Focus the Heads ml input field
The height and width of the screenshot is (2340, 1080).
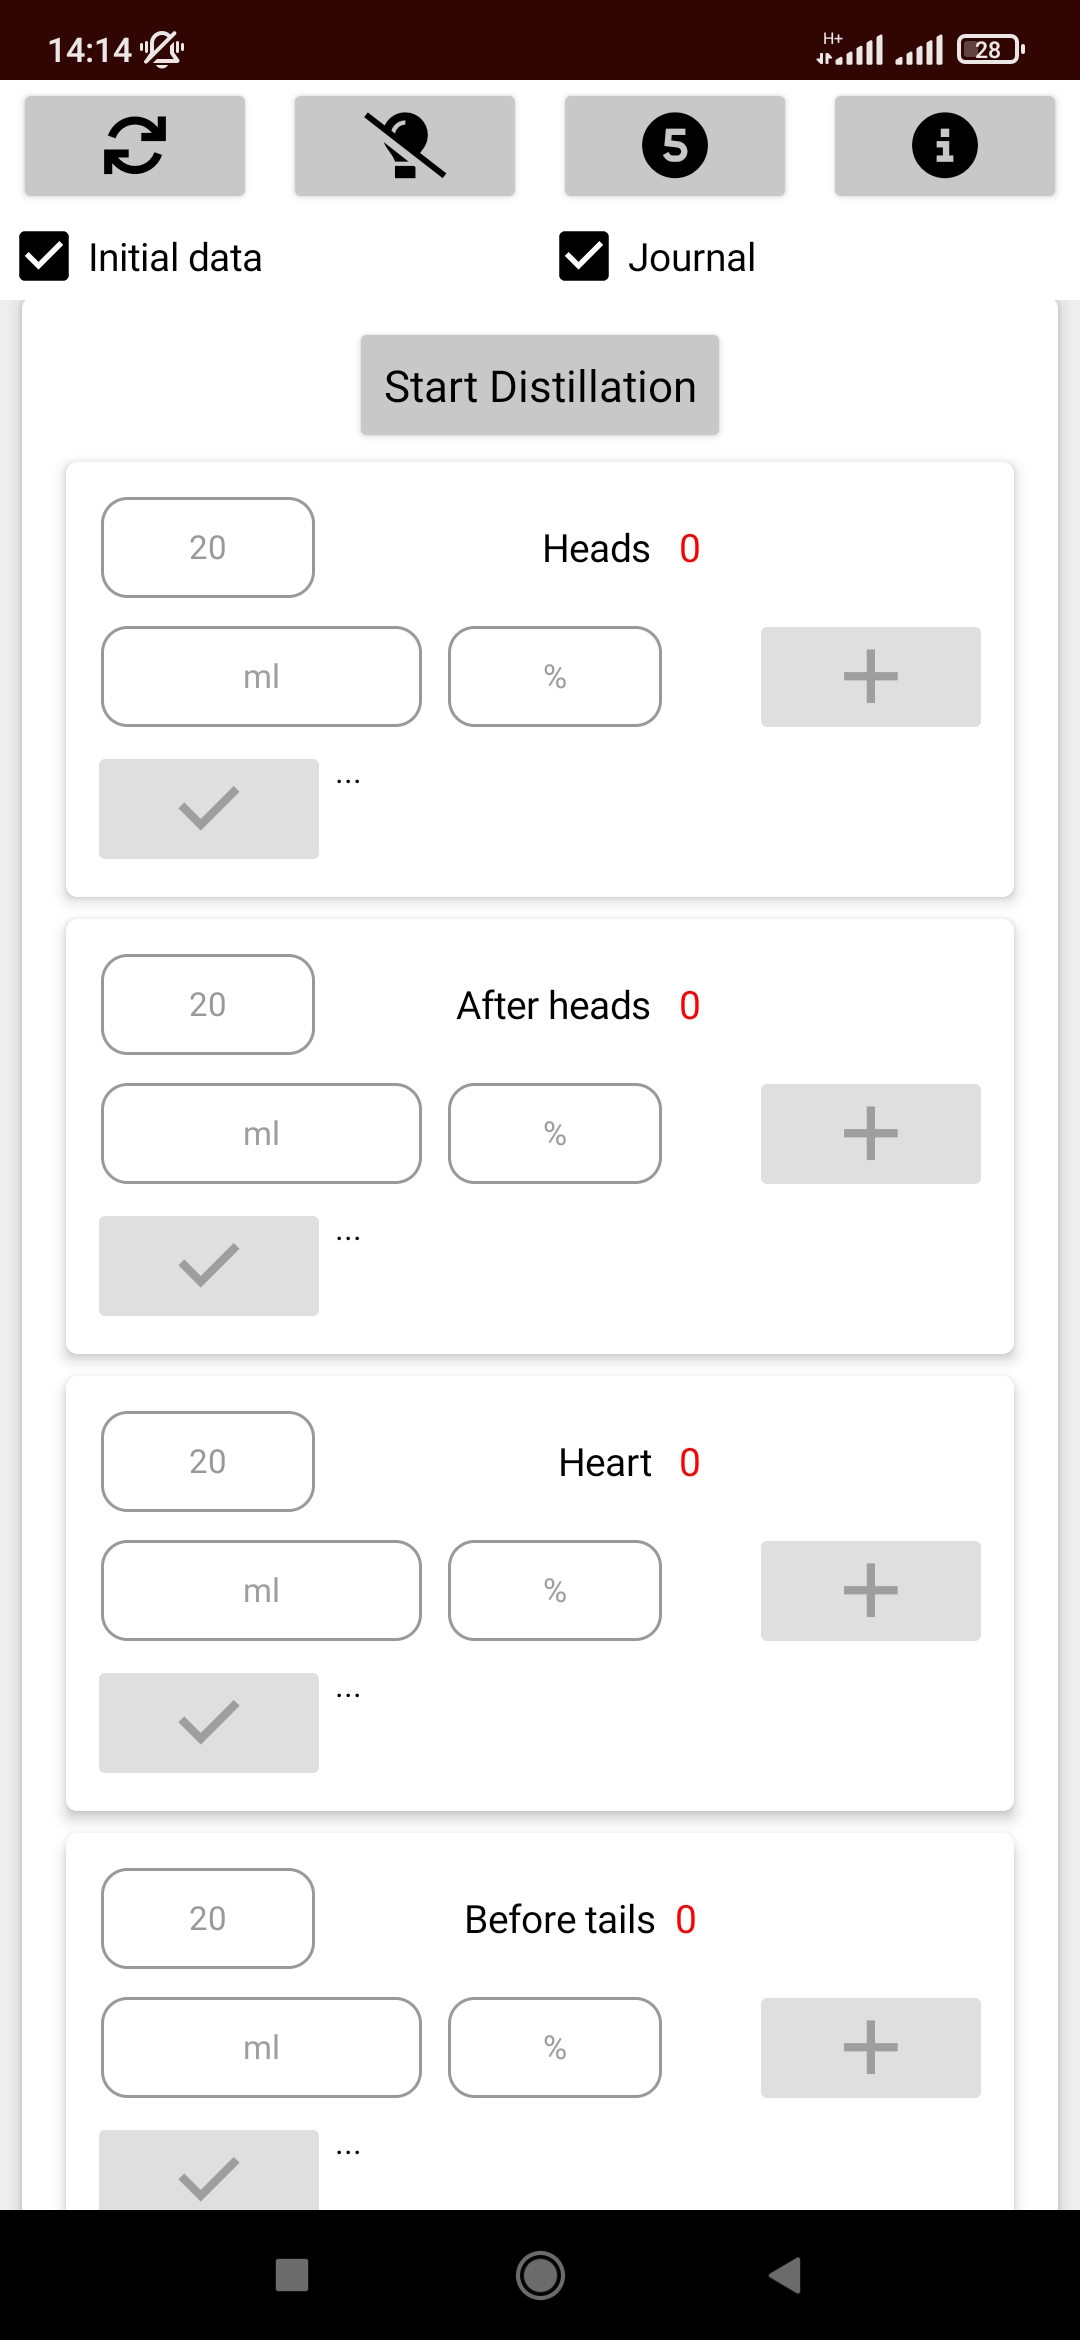pyautogui.click(x=261, y=677)
